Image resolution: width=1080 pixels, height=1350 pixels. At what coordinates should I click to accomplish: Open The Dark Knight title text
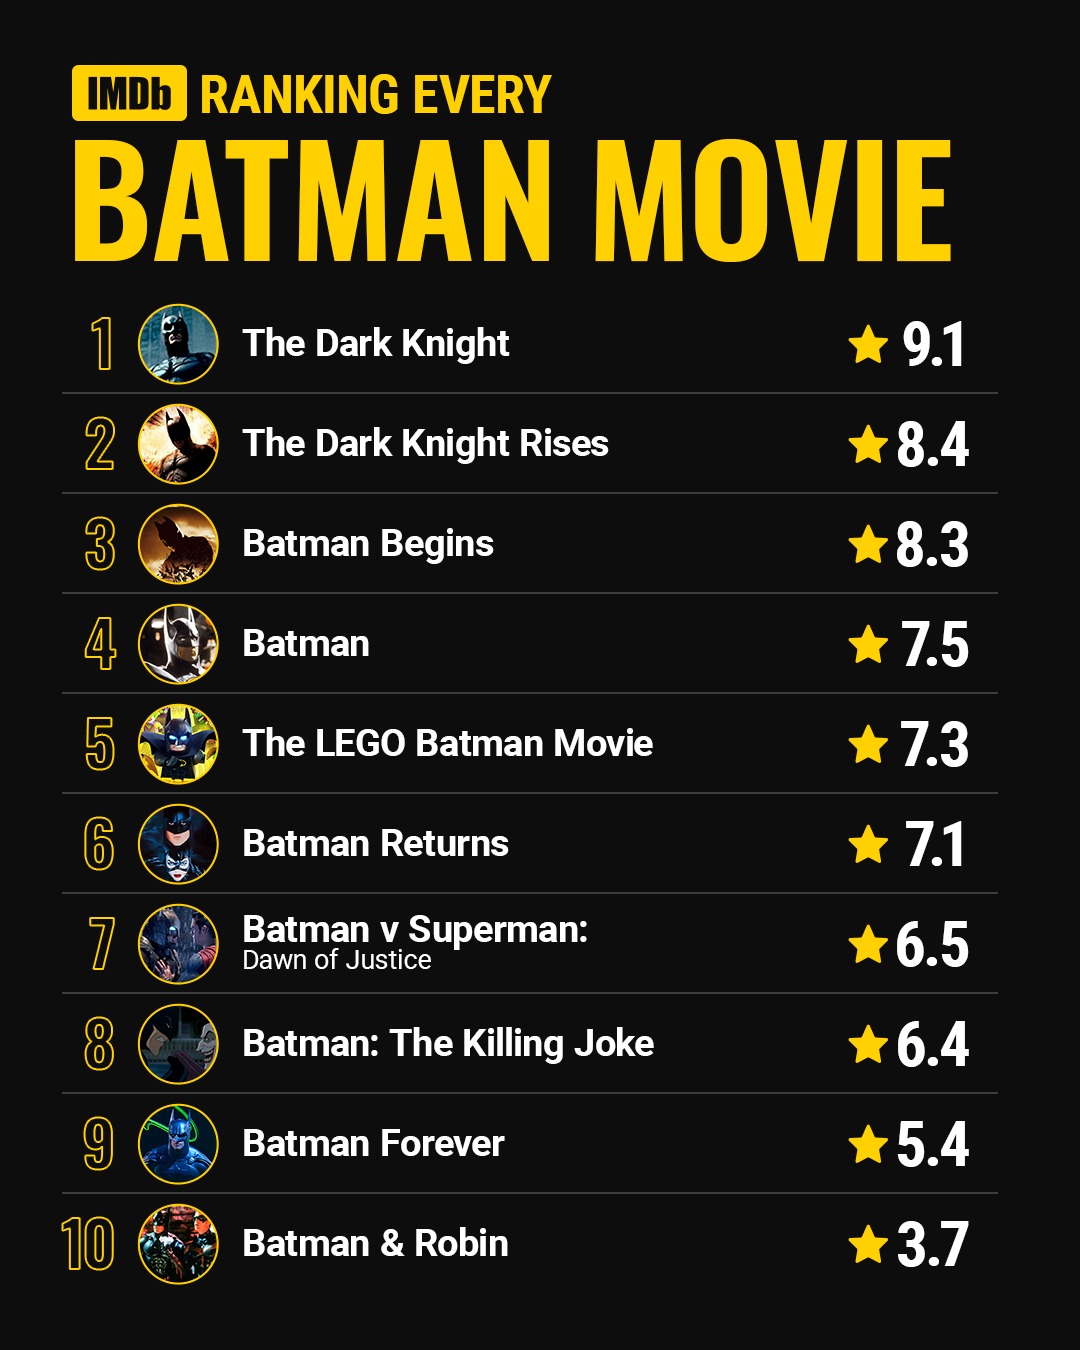click(376, 344)
